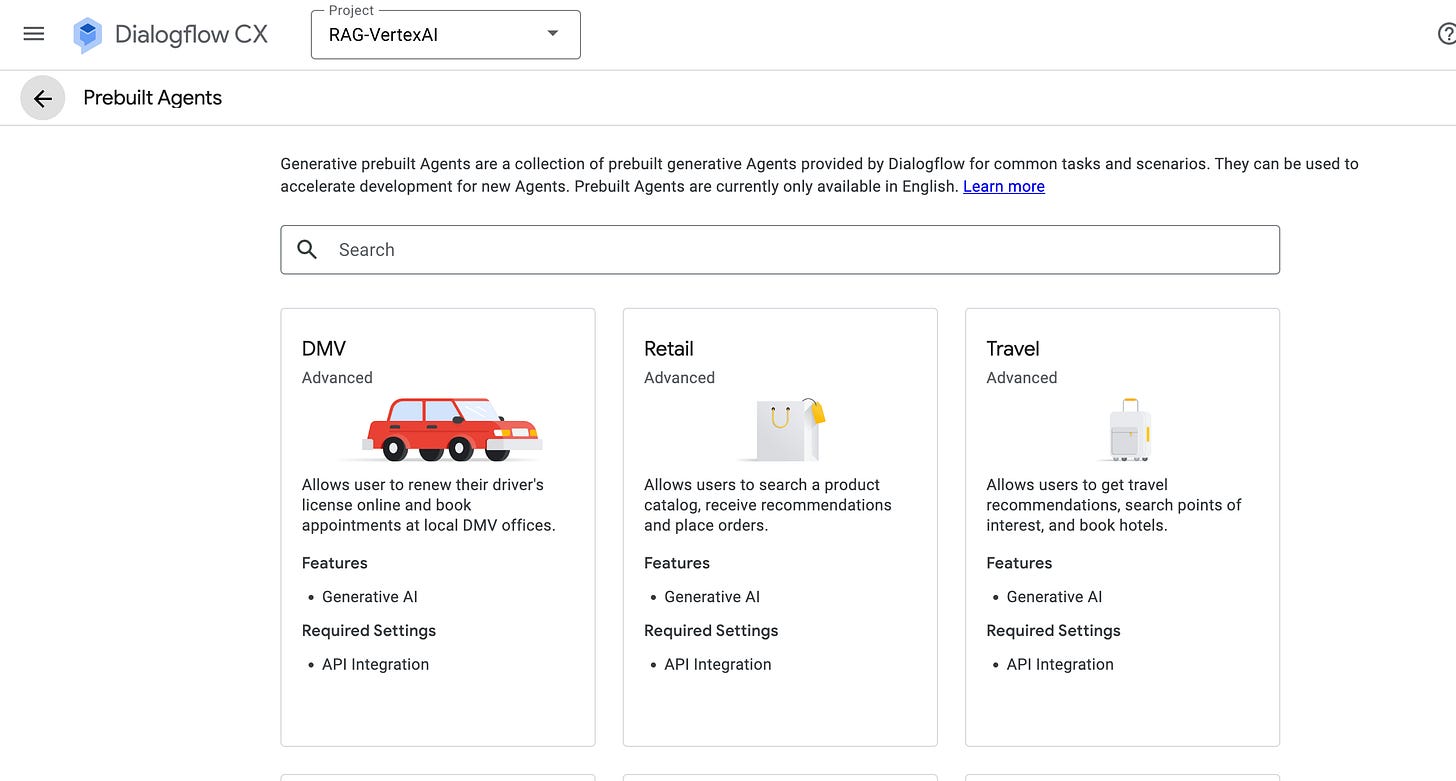1456x781 pixels.
Task: Click the red car DMV illustration
Action: [x=451, y=429]
